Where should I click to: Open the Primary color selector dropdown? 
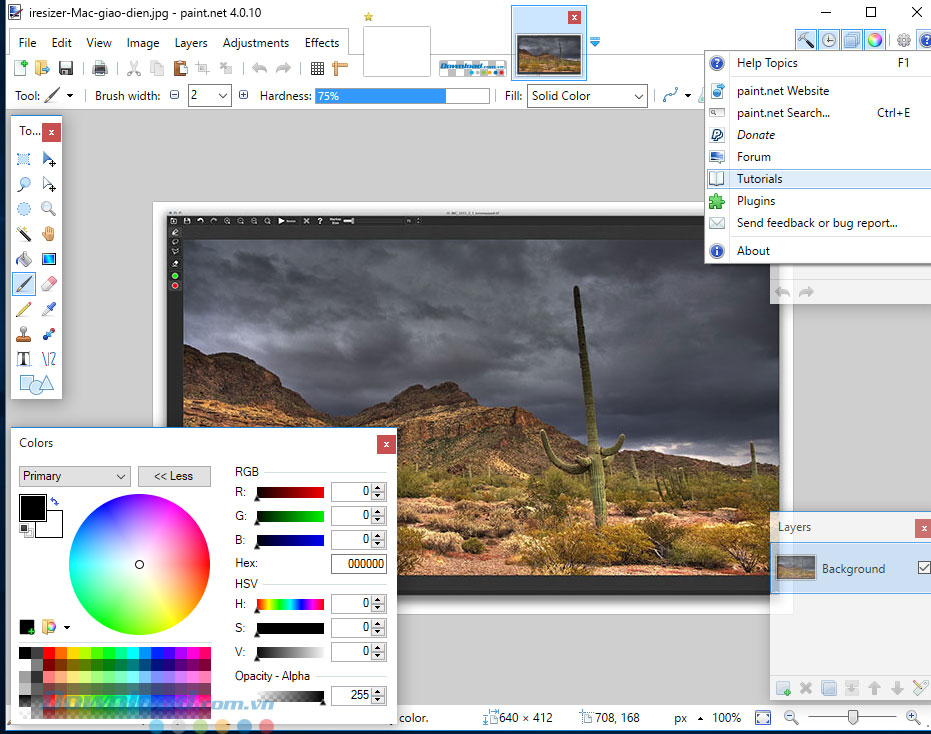pos(74,476)
